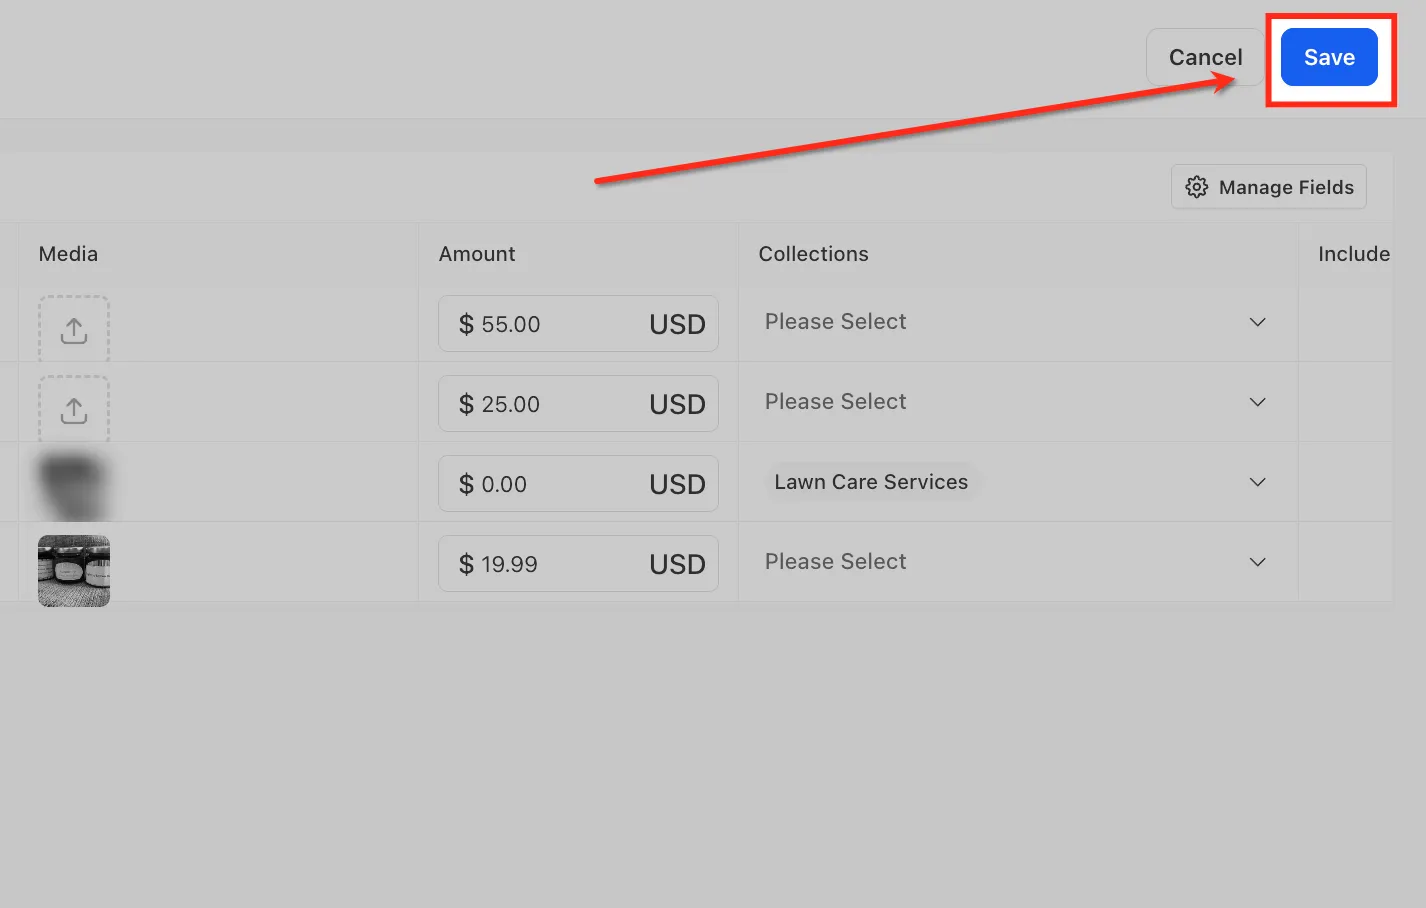
Task: Open the blurred product thumbnail in third row
Action: point(73,486)
